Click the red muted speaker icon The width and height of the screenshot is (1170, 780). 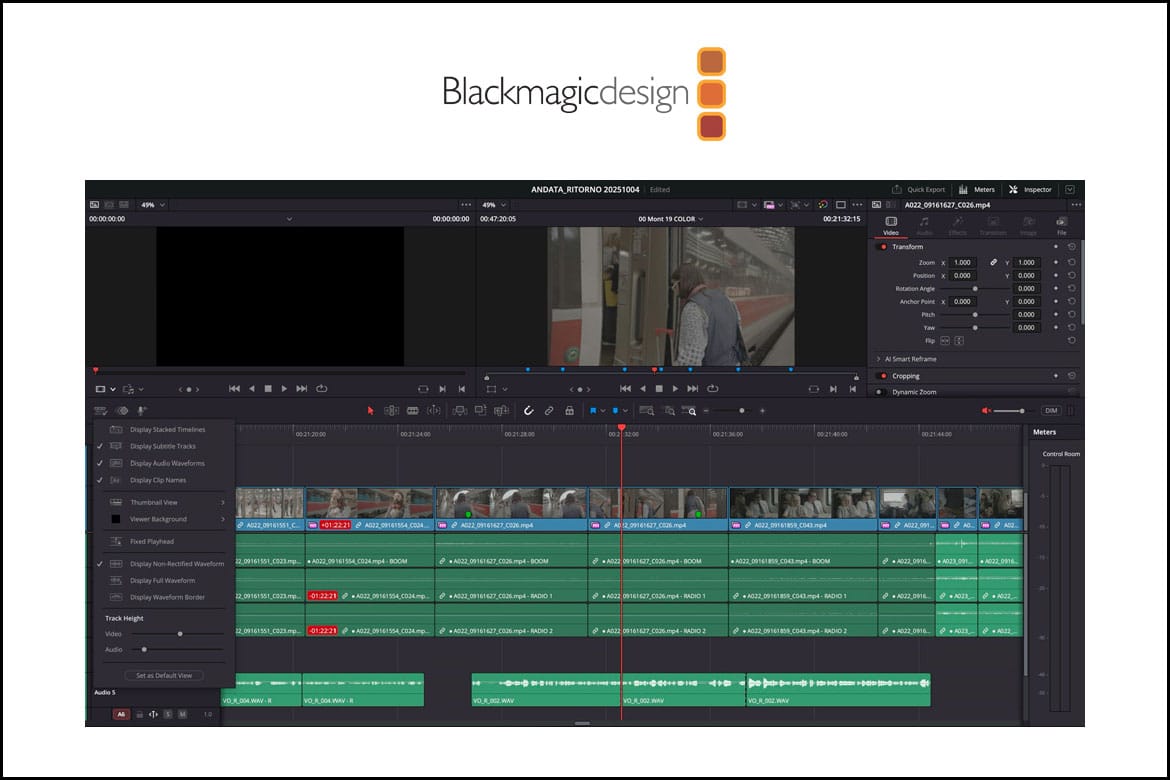[x=986, y=411]
